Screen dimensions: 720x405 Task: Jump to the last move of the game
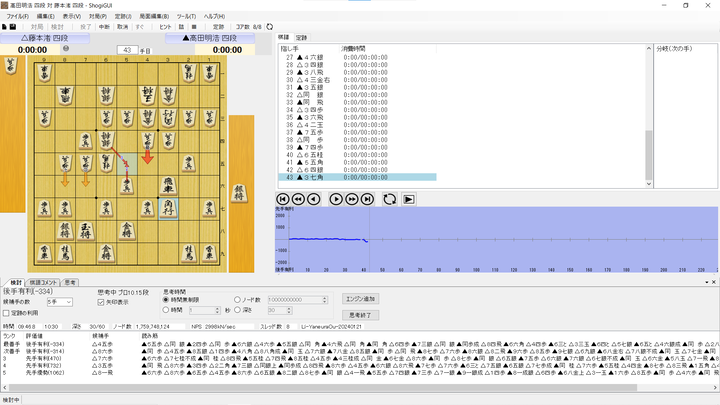click(367, 199)
